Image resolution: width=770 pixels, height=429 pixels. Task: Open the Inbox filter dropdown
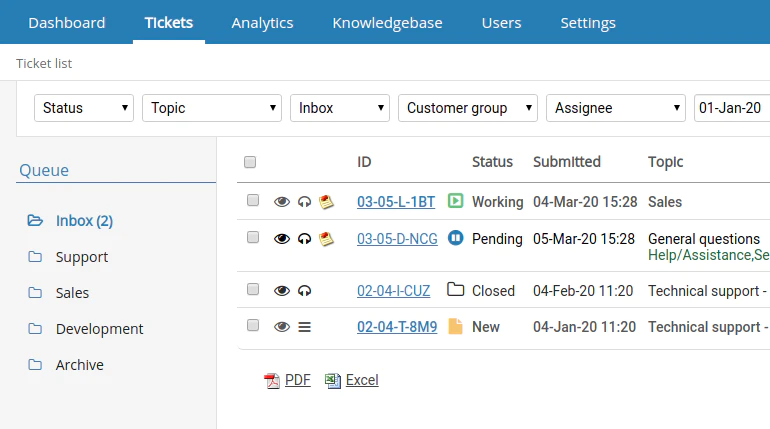tap(340, 108)
